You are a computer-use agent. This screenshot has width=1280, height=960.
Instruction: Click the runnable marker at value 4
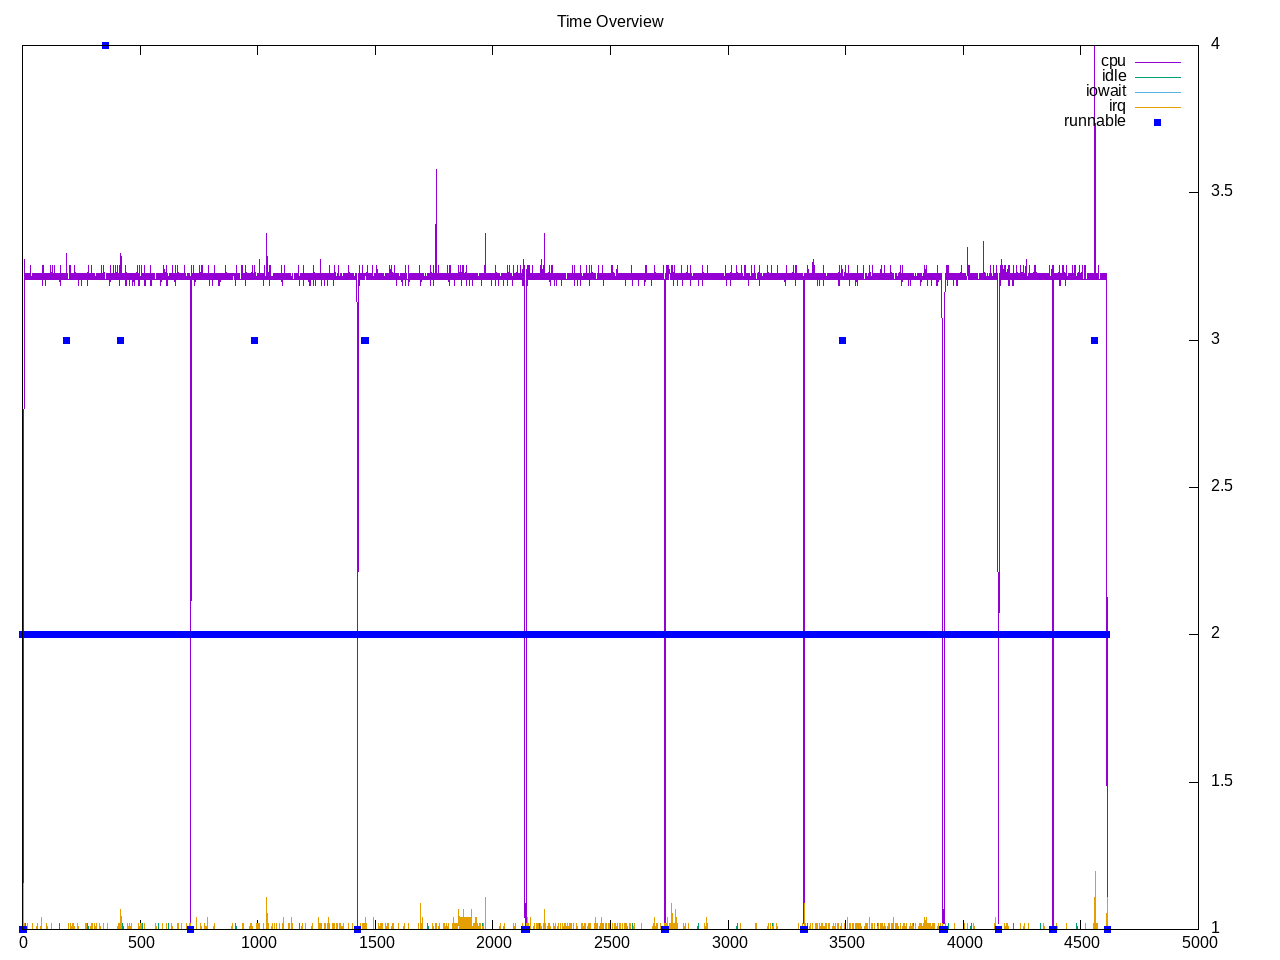[105, 45]
